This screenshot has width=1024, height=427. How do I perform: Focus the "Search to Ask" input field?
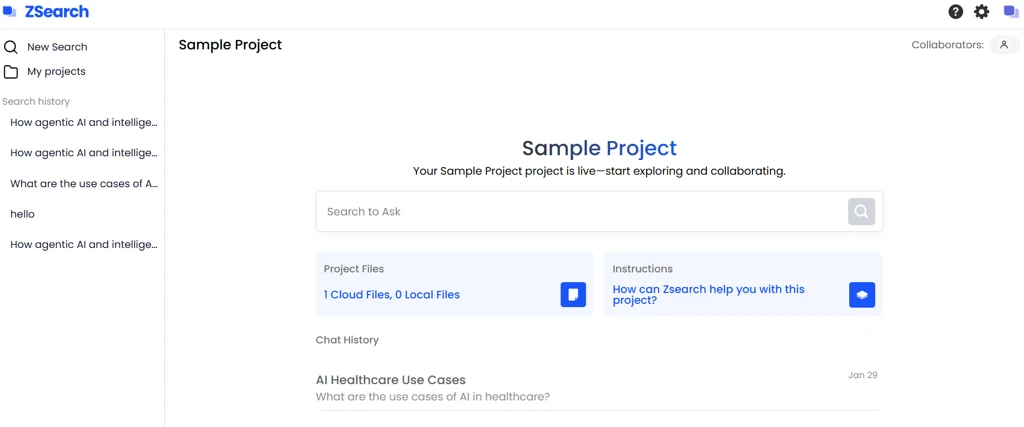[x=580, y=212]
